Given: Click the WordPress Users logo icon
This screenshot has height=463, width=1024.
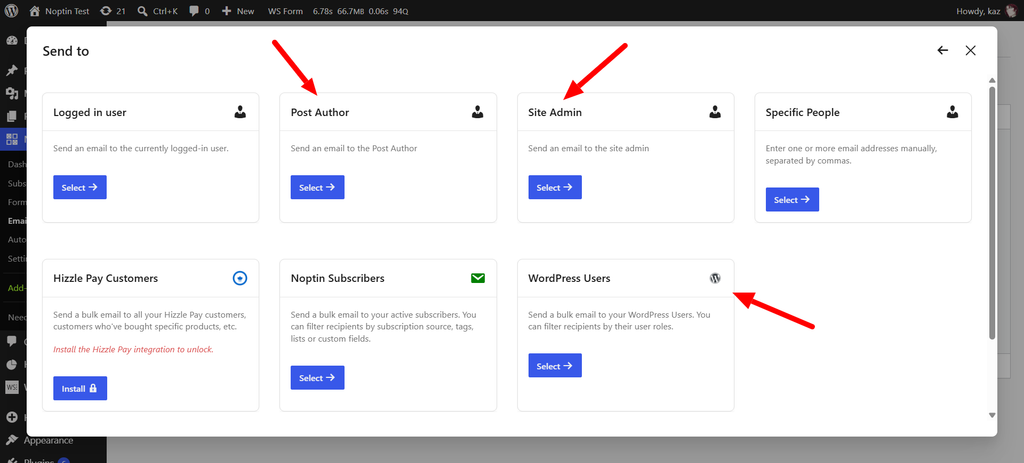Looking at the screenshot, I should point(715,278).
